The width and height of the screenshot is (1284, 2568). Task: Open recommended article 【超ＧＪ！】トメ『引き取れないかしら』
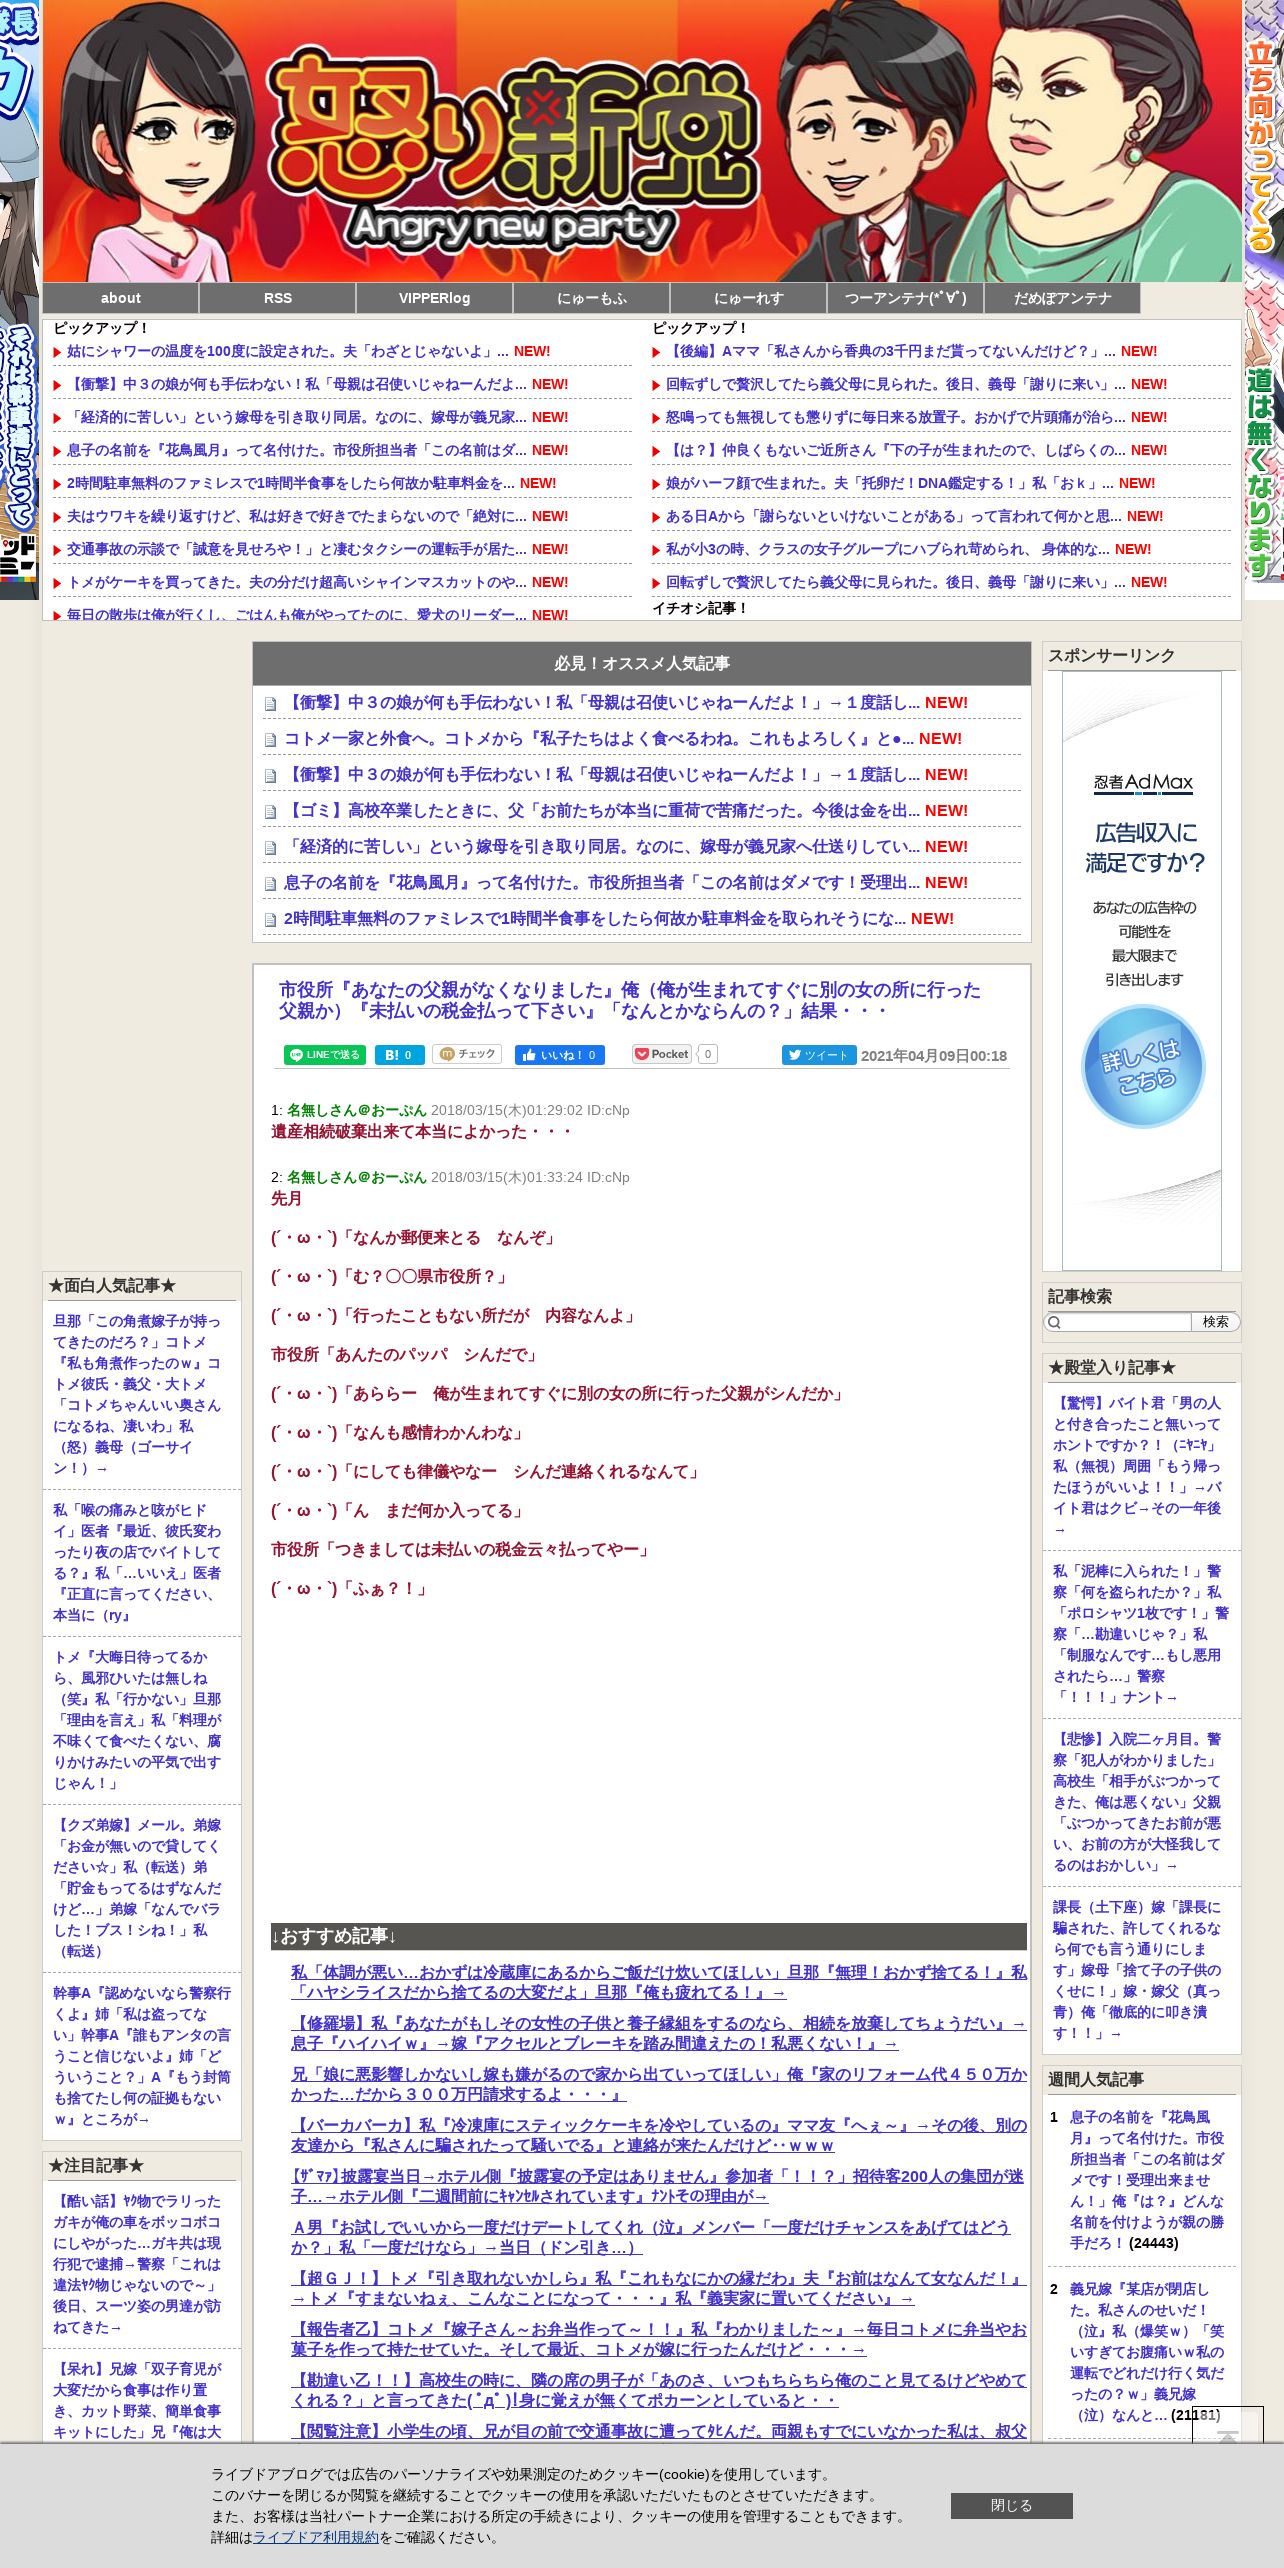pyautogui.click(x=659, y=2288)
